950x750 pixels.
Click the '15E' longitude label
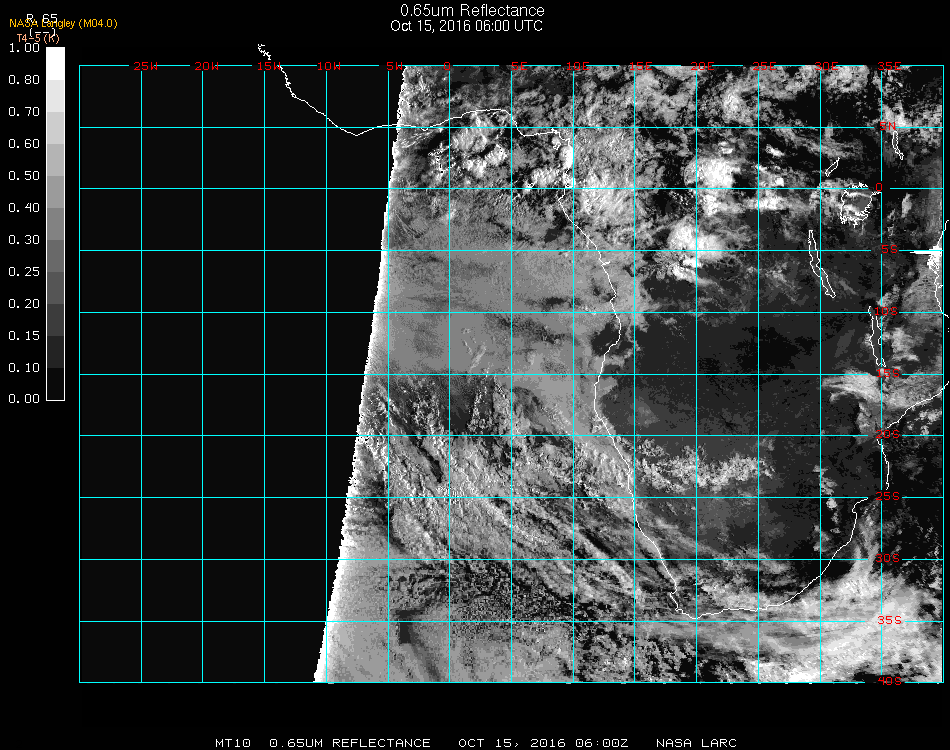(x=641, y=66)
